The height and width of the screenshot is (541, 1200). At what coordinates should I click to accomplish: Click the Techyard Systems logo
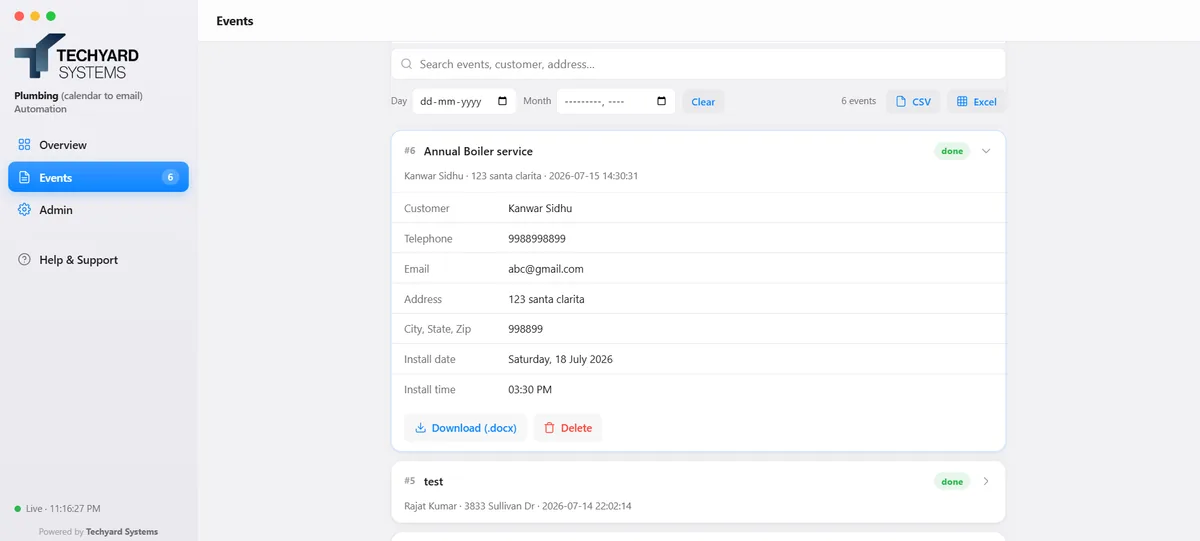[x=76, y=57]
